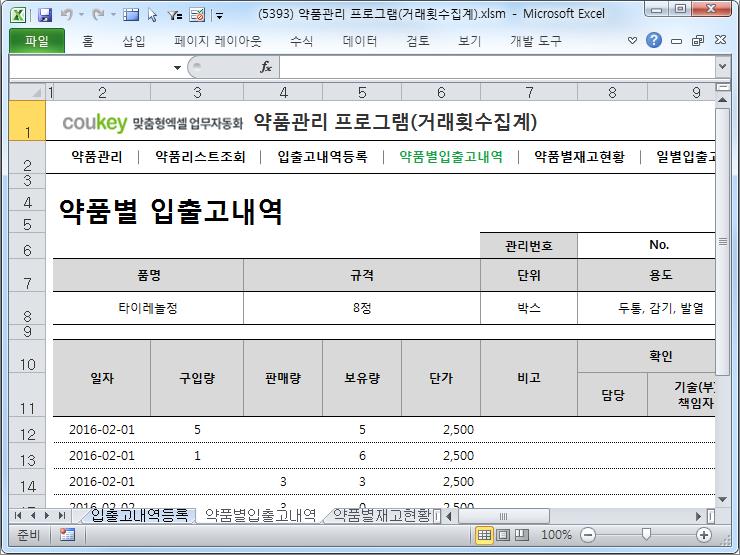
Task: Click the workbook restore window icon in the ribbon
Action: (x=698, y=41)
